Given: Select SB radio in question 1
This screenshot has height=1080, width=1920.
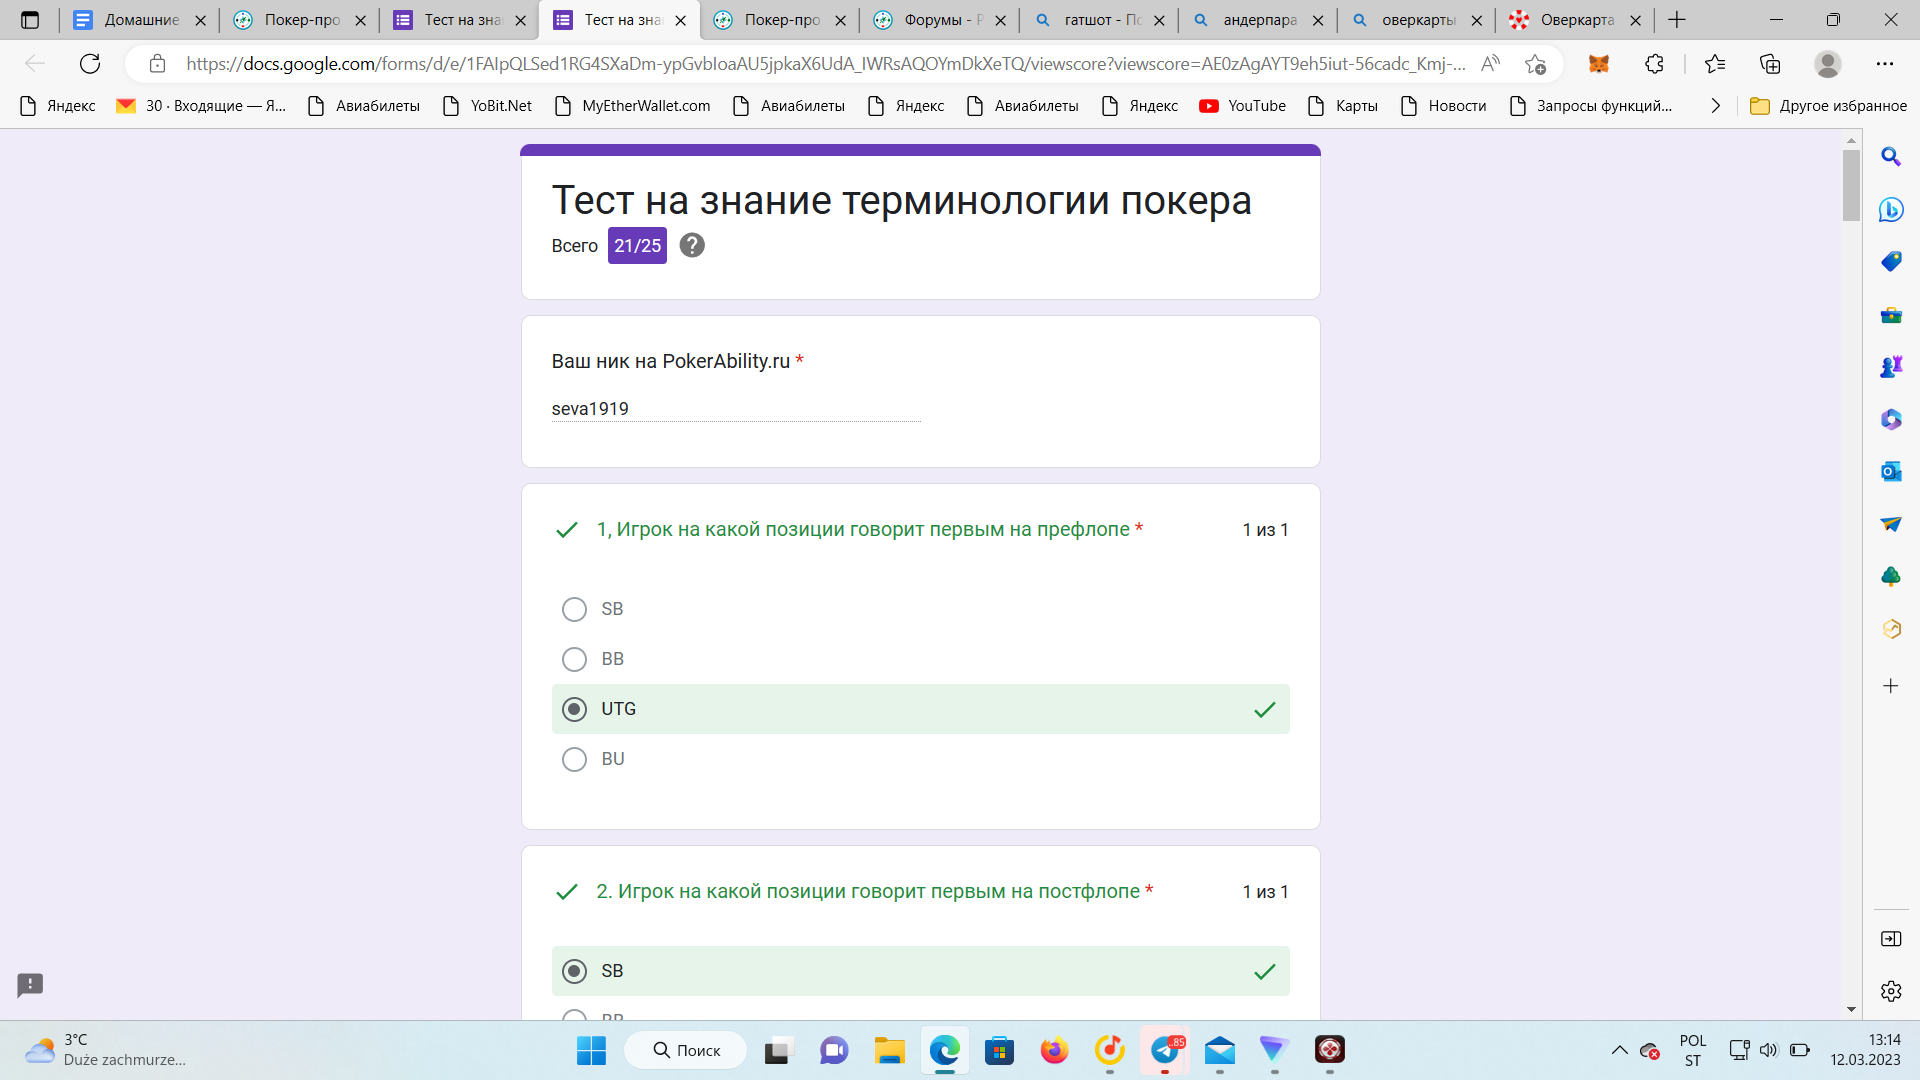Looking at the screenshot, I should coord(574,609).
